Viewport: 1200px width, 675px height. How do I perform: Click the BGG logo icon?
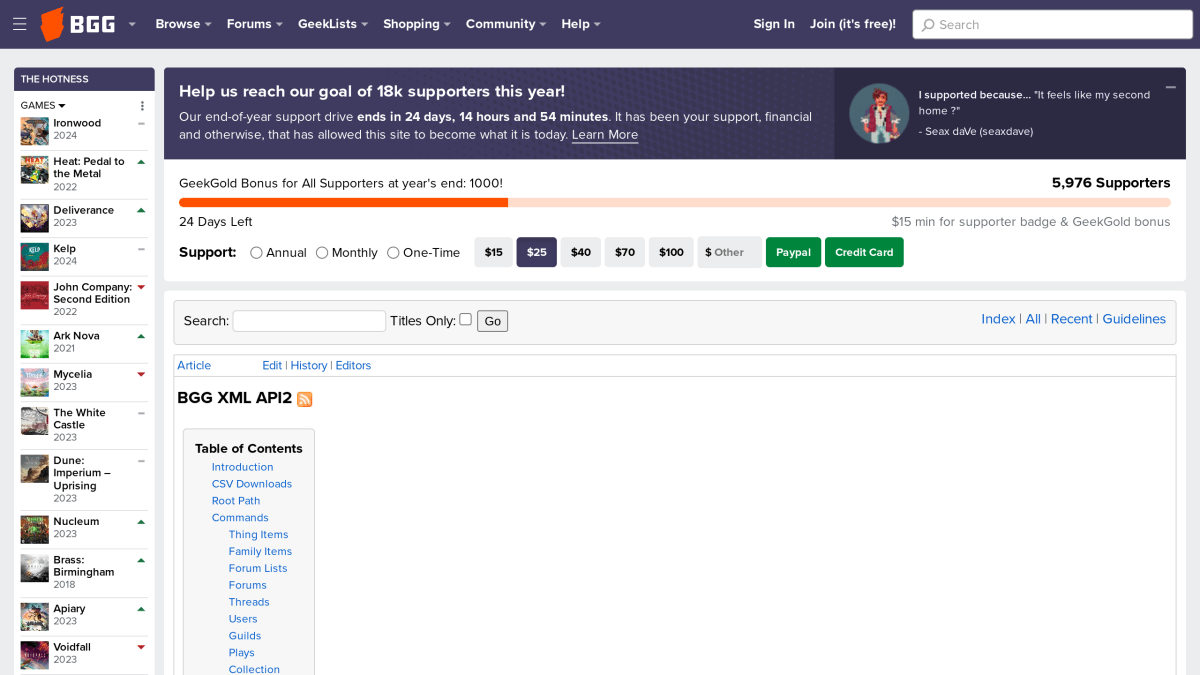click(78, 24)
